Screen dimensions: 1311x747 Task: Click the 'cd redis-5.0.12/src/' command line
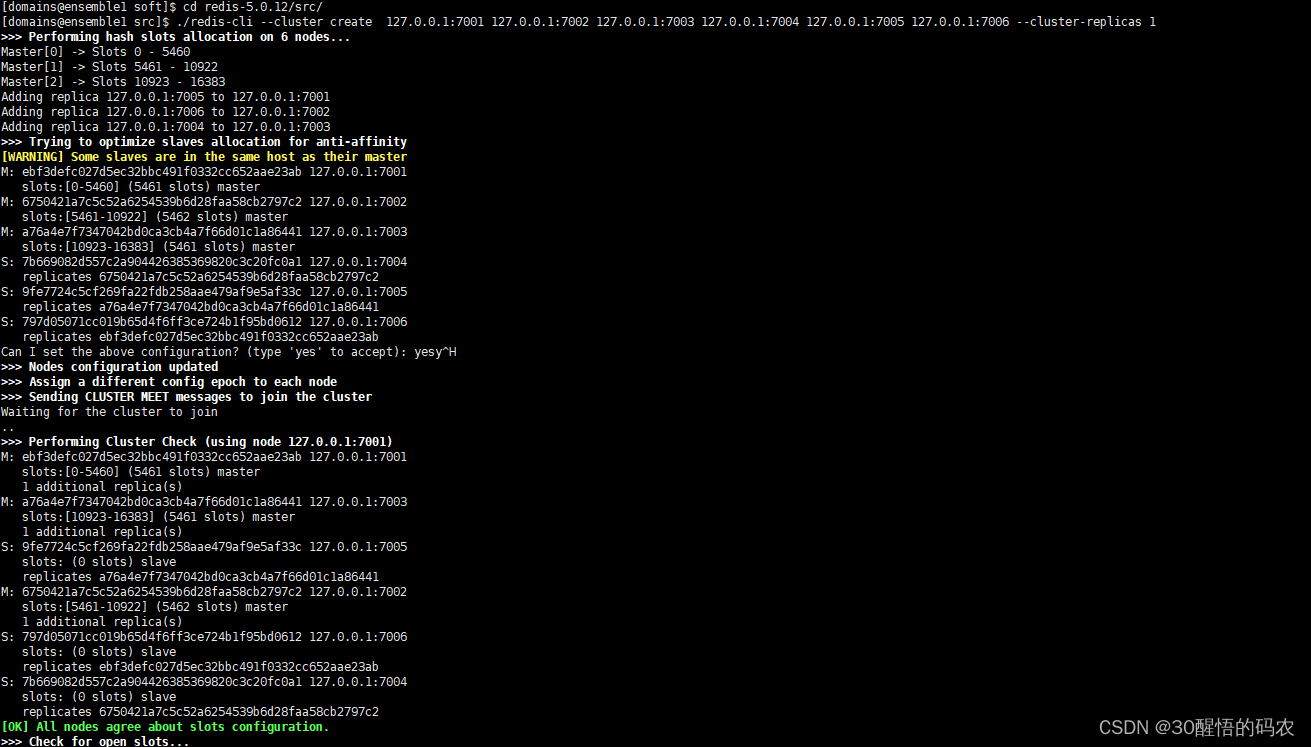(162, 7)
